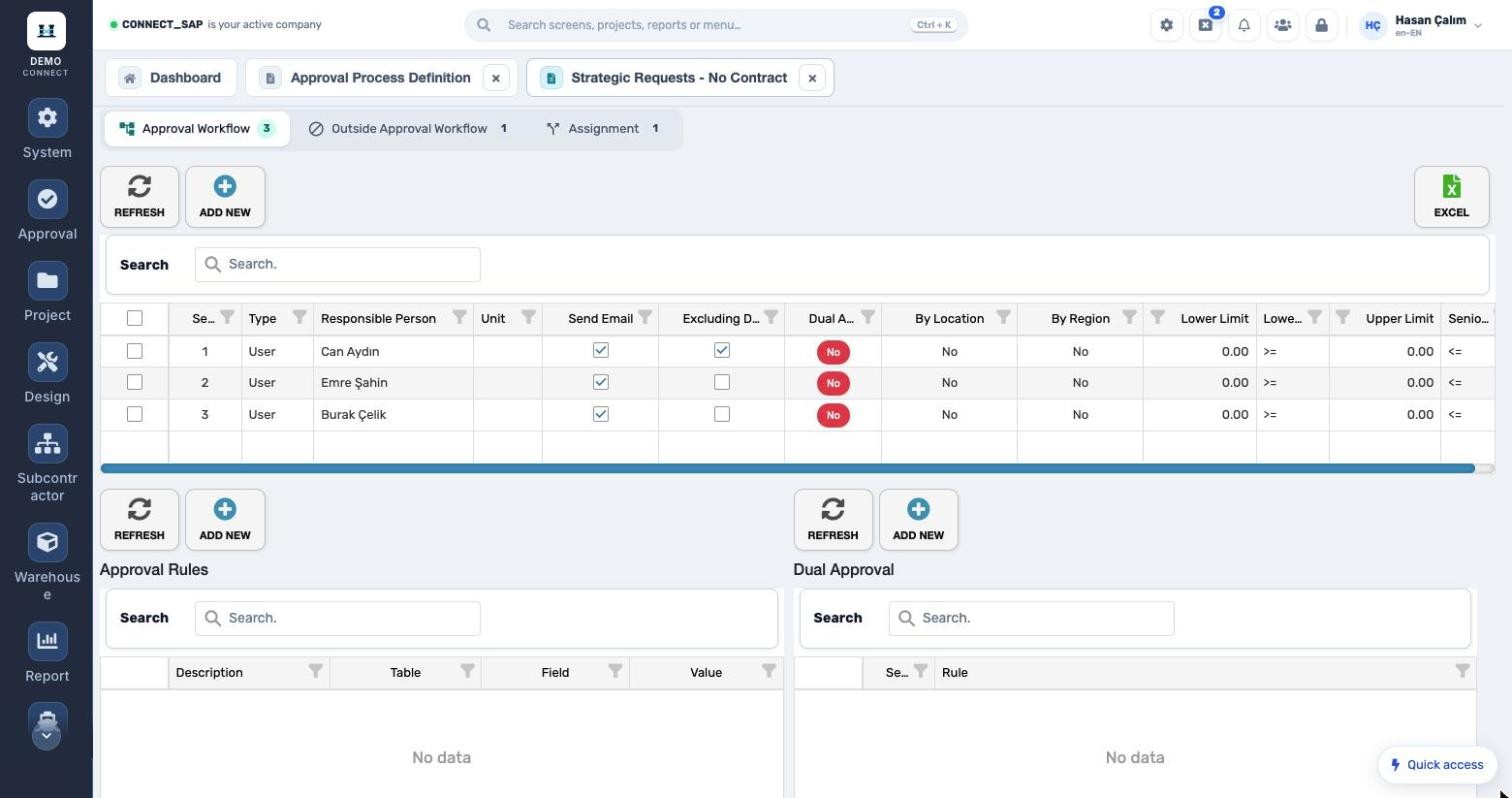
Task: Open filter on Approval Rules Description column
Action: click(x=315, y=671)
